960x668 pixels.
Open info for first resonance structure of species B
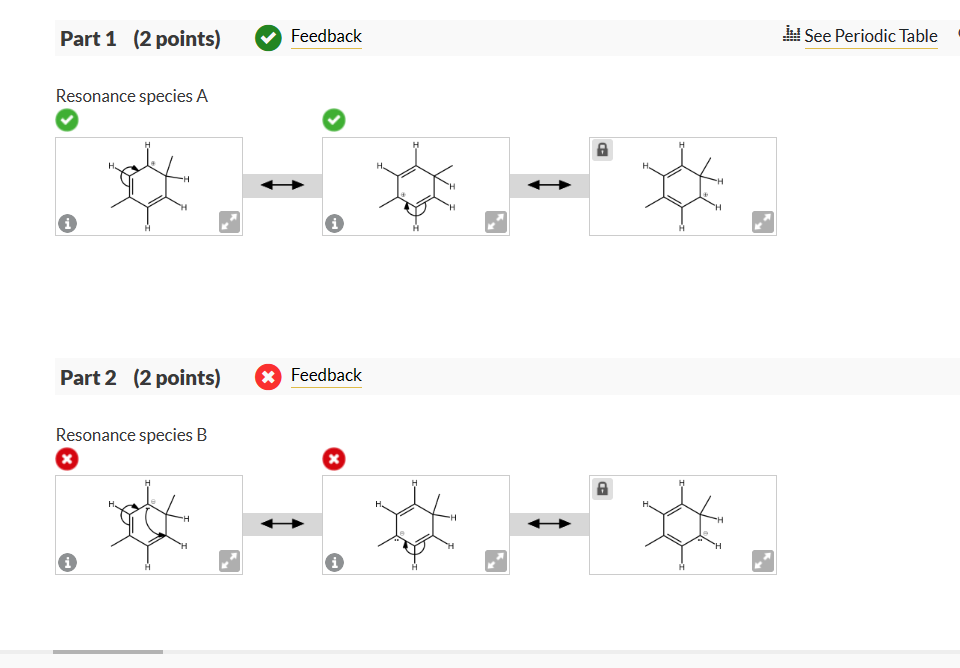[x=67, y=562]
